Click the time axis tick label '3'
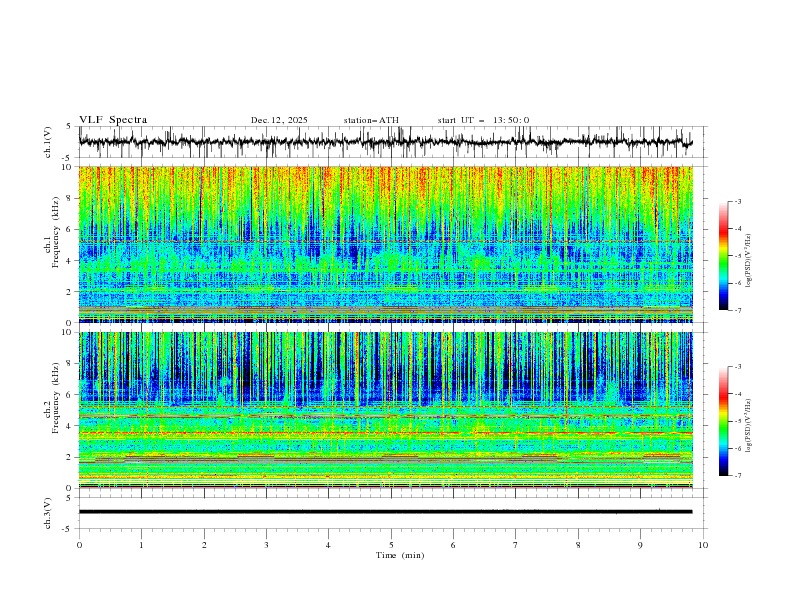The height and width of the screenshot is (612, 792). 266,545
